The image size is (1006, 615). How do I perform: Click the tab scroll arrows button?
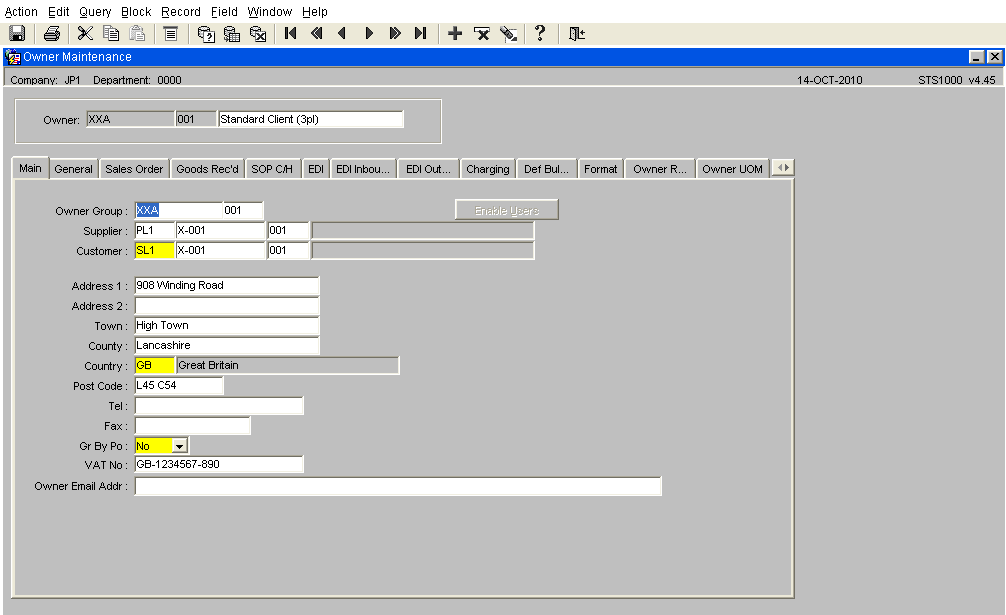(783, 167)
